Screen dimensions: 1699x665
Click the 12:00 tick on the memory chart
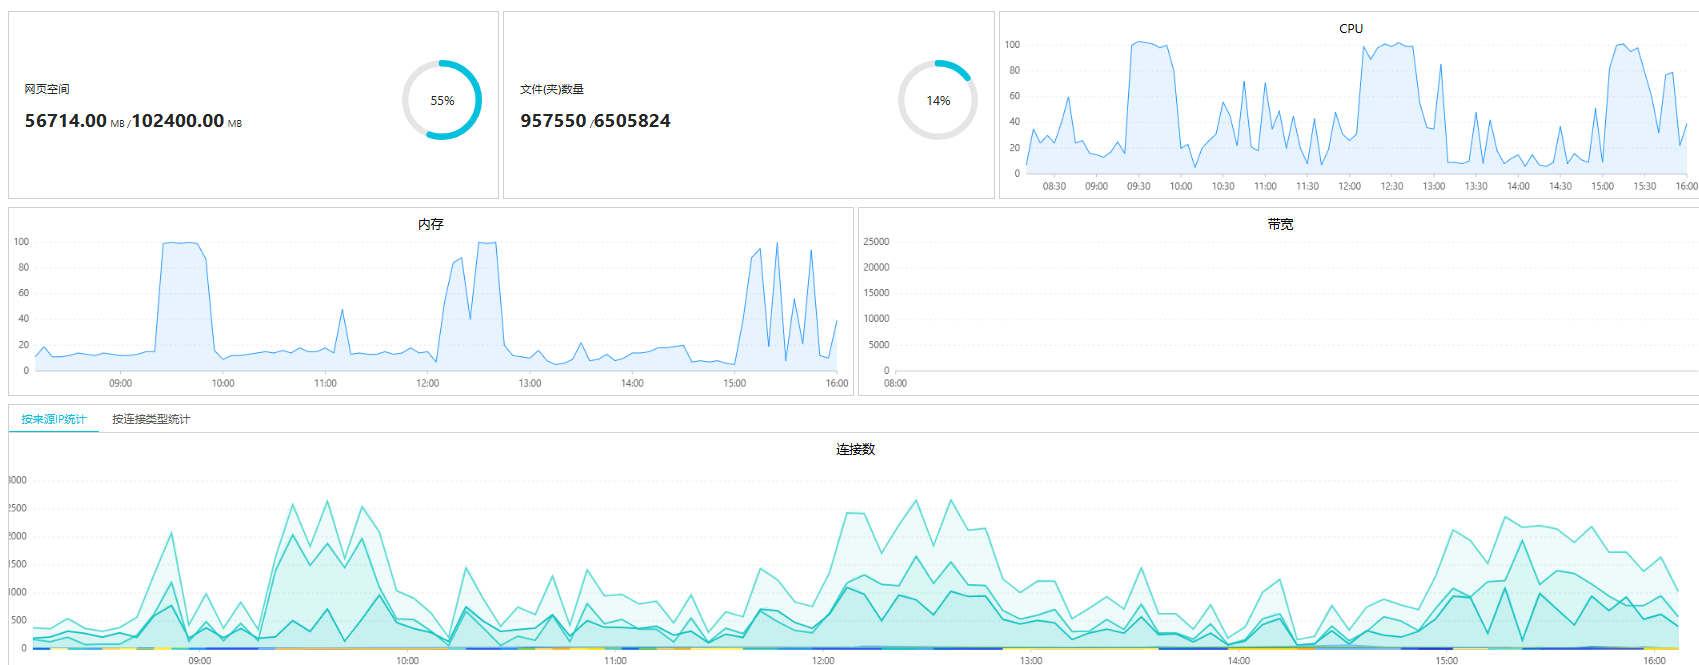427,383
